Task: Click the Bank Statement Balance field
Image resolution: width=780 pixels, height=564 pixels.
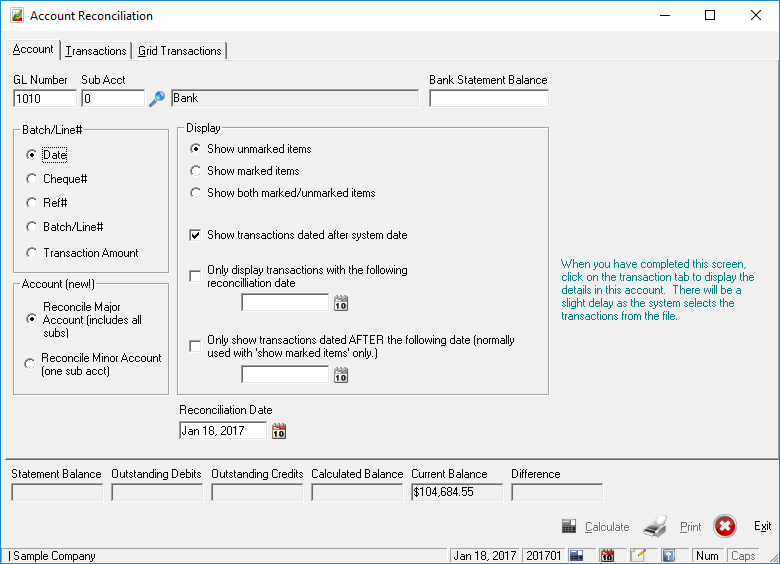Action: [489, 99]
